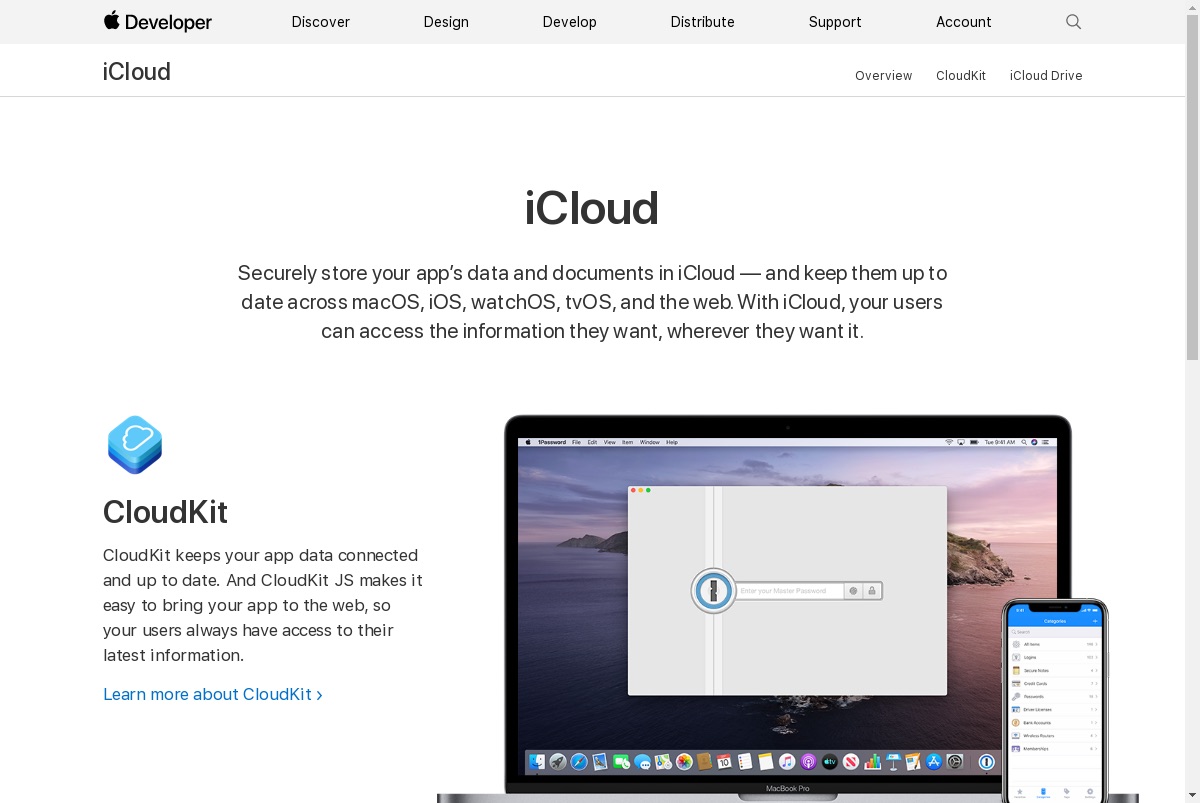Switch to the Overview tab
This screenshot has height=803, width=1200.
pyautogui.click(x=883, y=76)
